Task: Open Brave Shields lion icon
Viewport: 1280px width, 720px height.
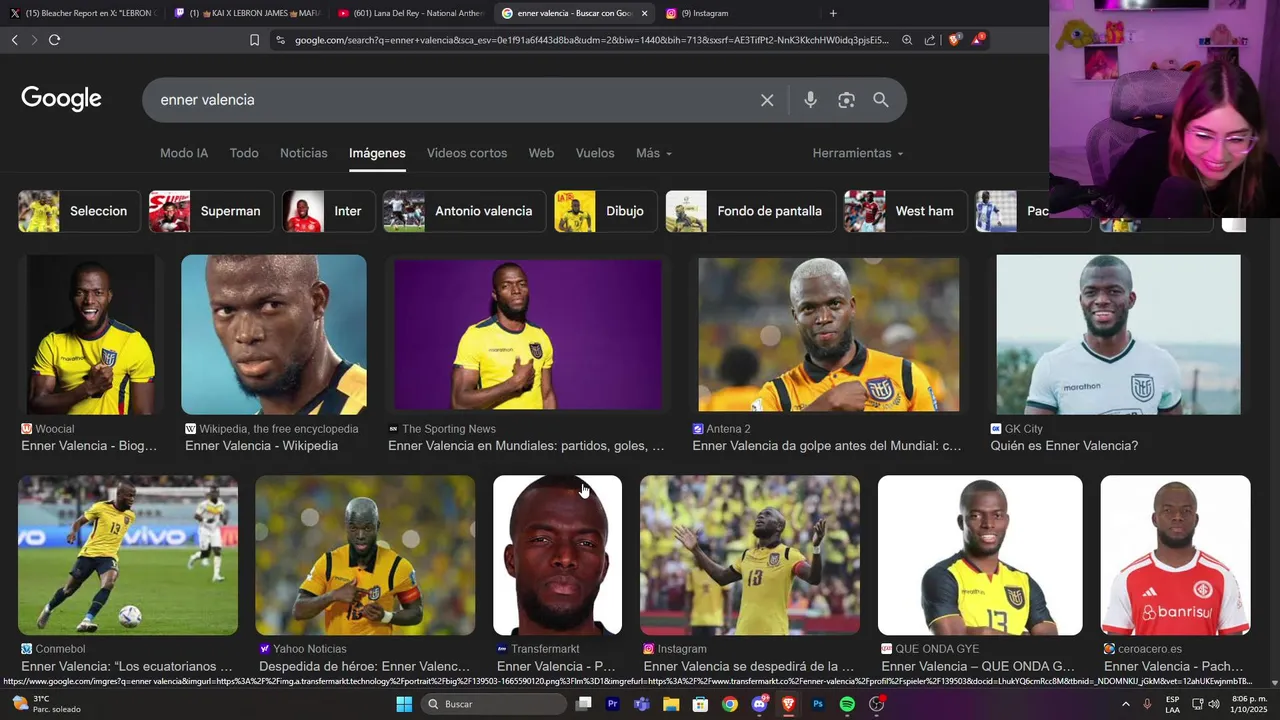Action: coord(954,40)
